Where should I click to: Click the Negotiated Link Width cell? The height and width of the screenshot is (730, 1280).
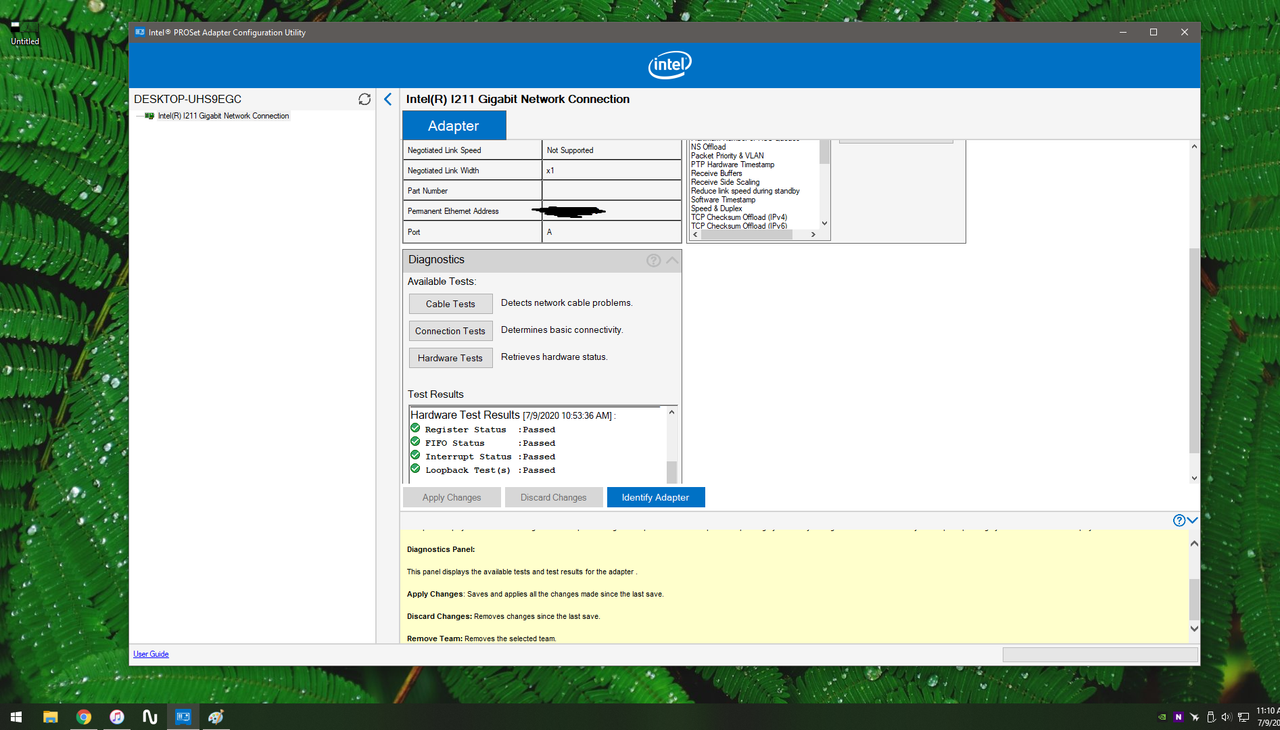tap(472, 171)
